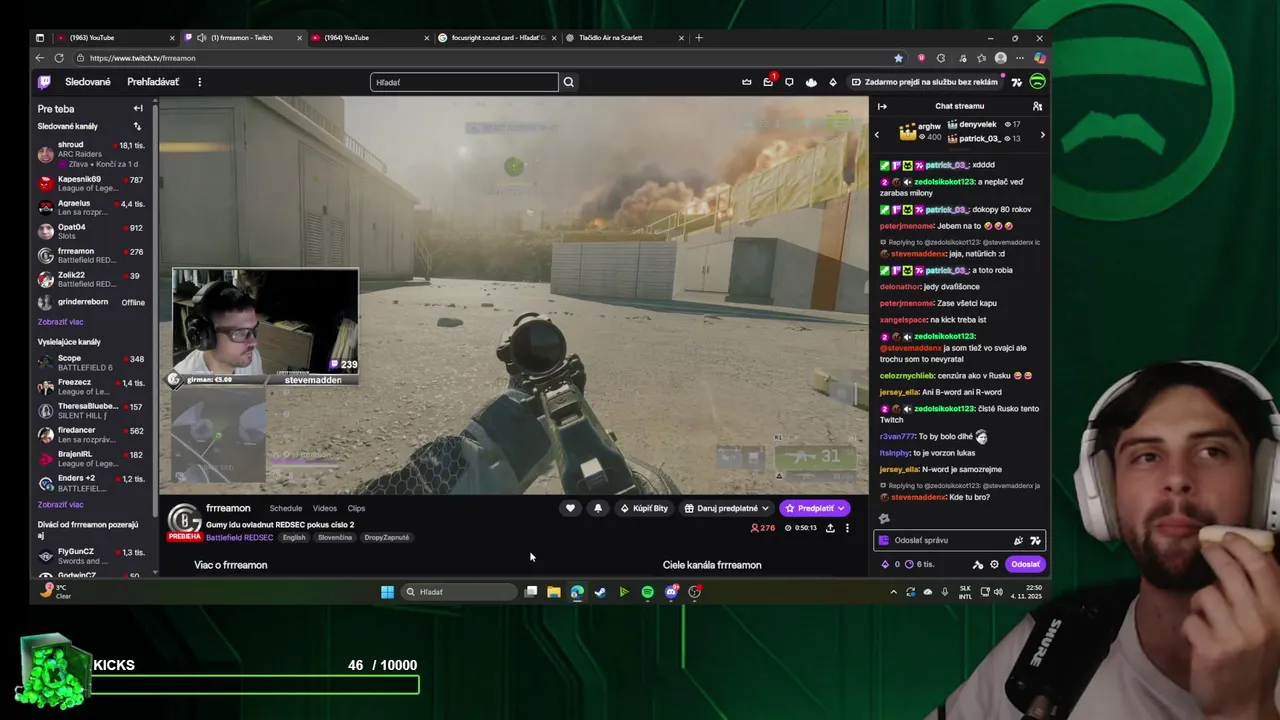Image resolution: width=1280 pixels, height=720 pixels.
Task: Open Spotify from the Windows taskbar
Action: 647,592
